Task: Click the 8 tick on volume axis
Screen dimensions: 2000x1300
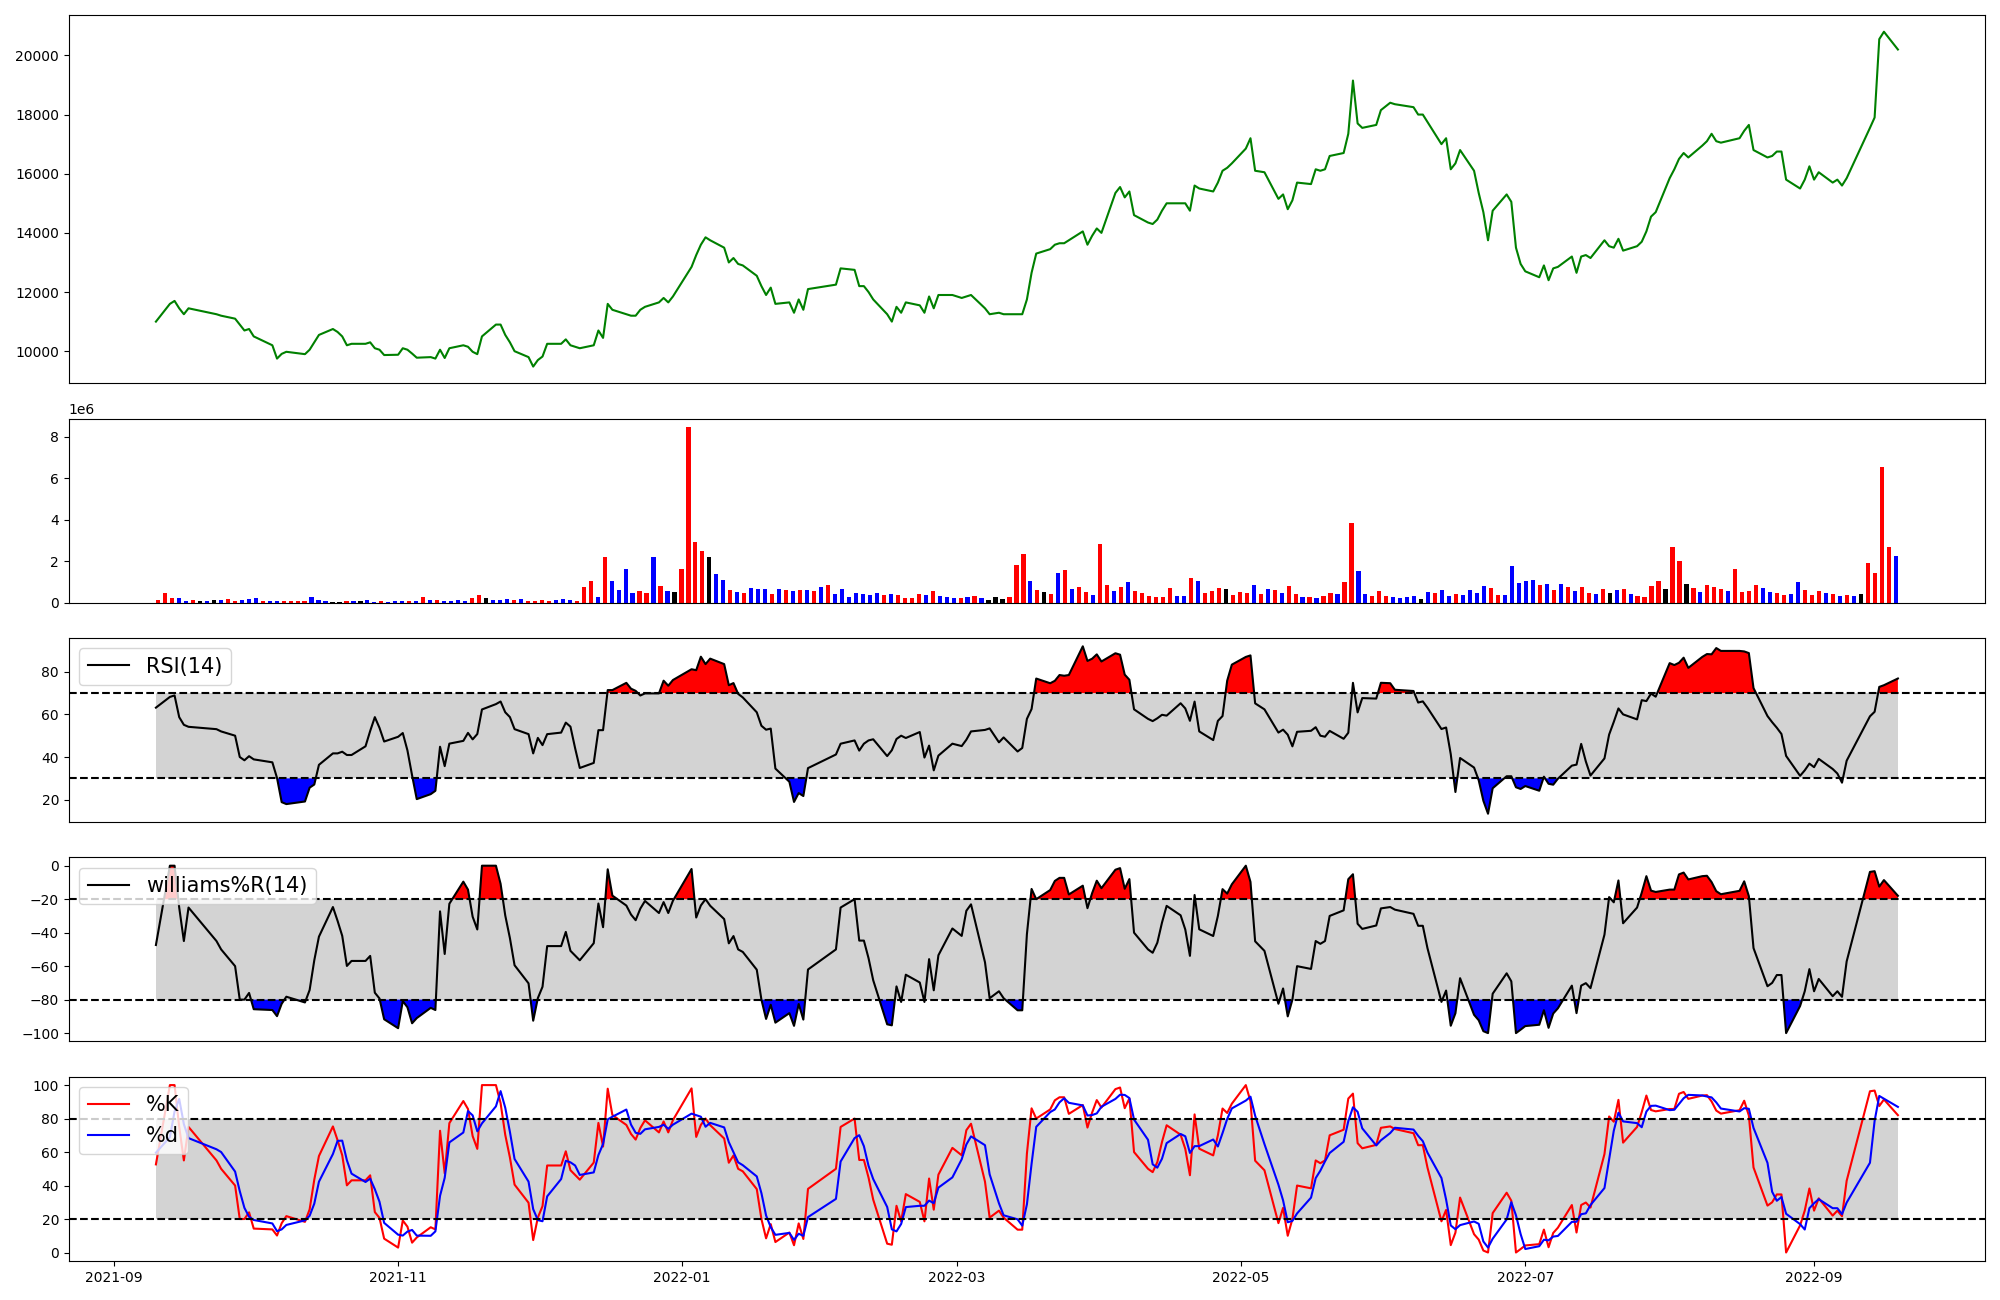Action: [55, 438]
